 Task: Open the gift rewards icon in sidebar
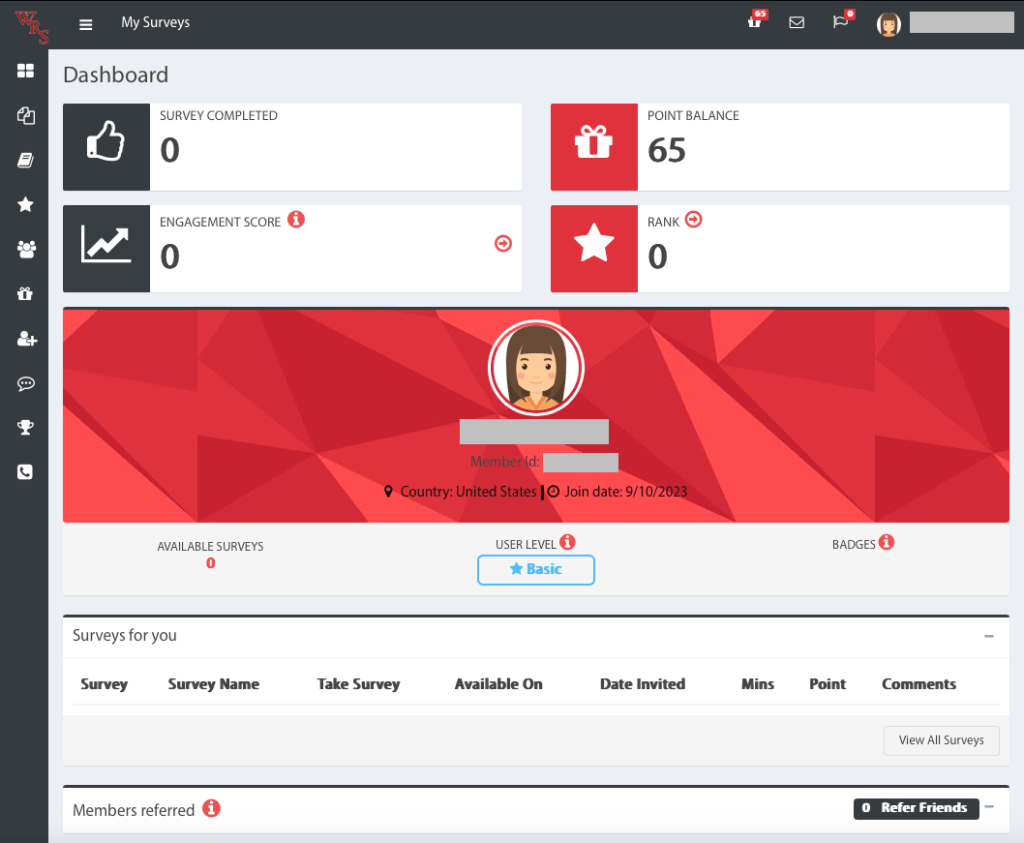25,294
